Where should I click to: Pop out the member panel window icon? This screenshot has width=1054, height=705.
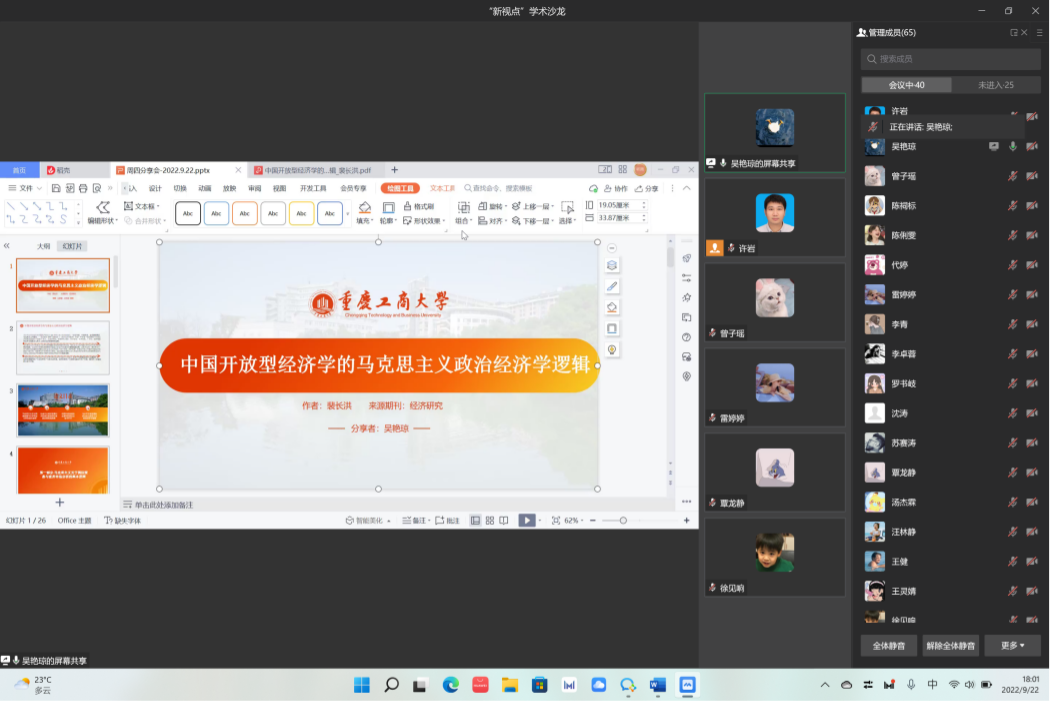pos(1013,33)
